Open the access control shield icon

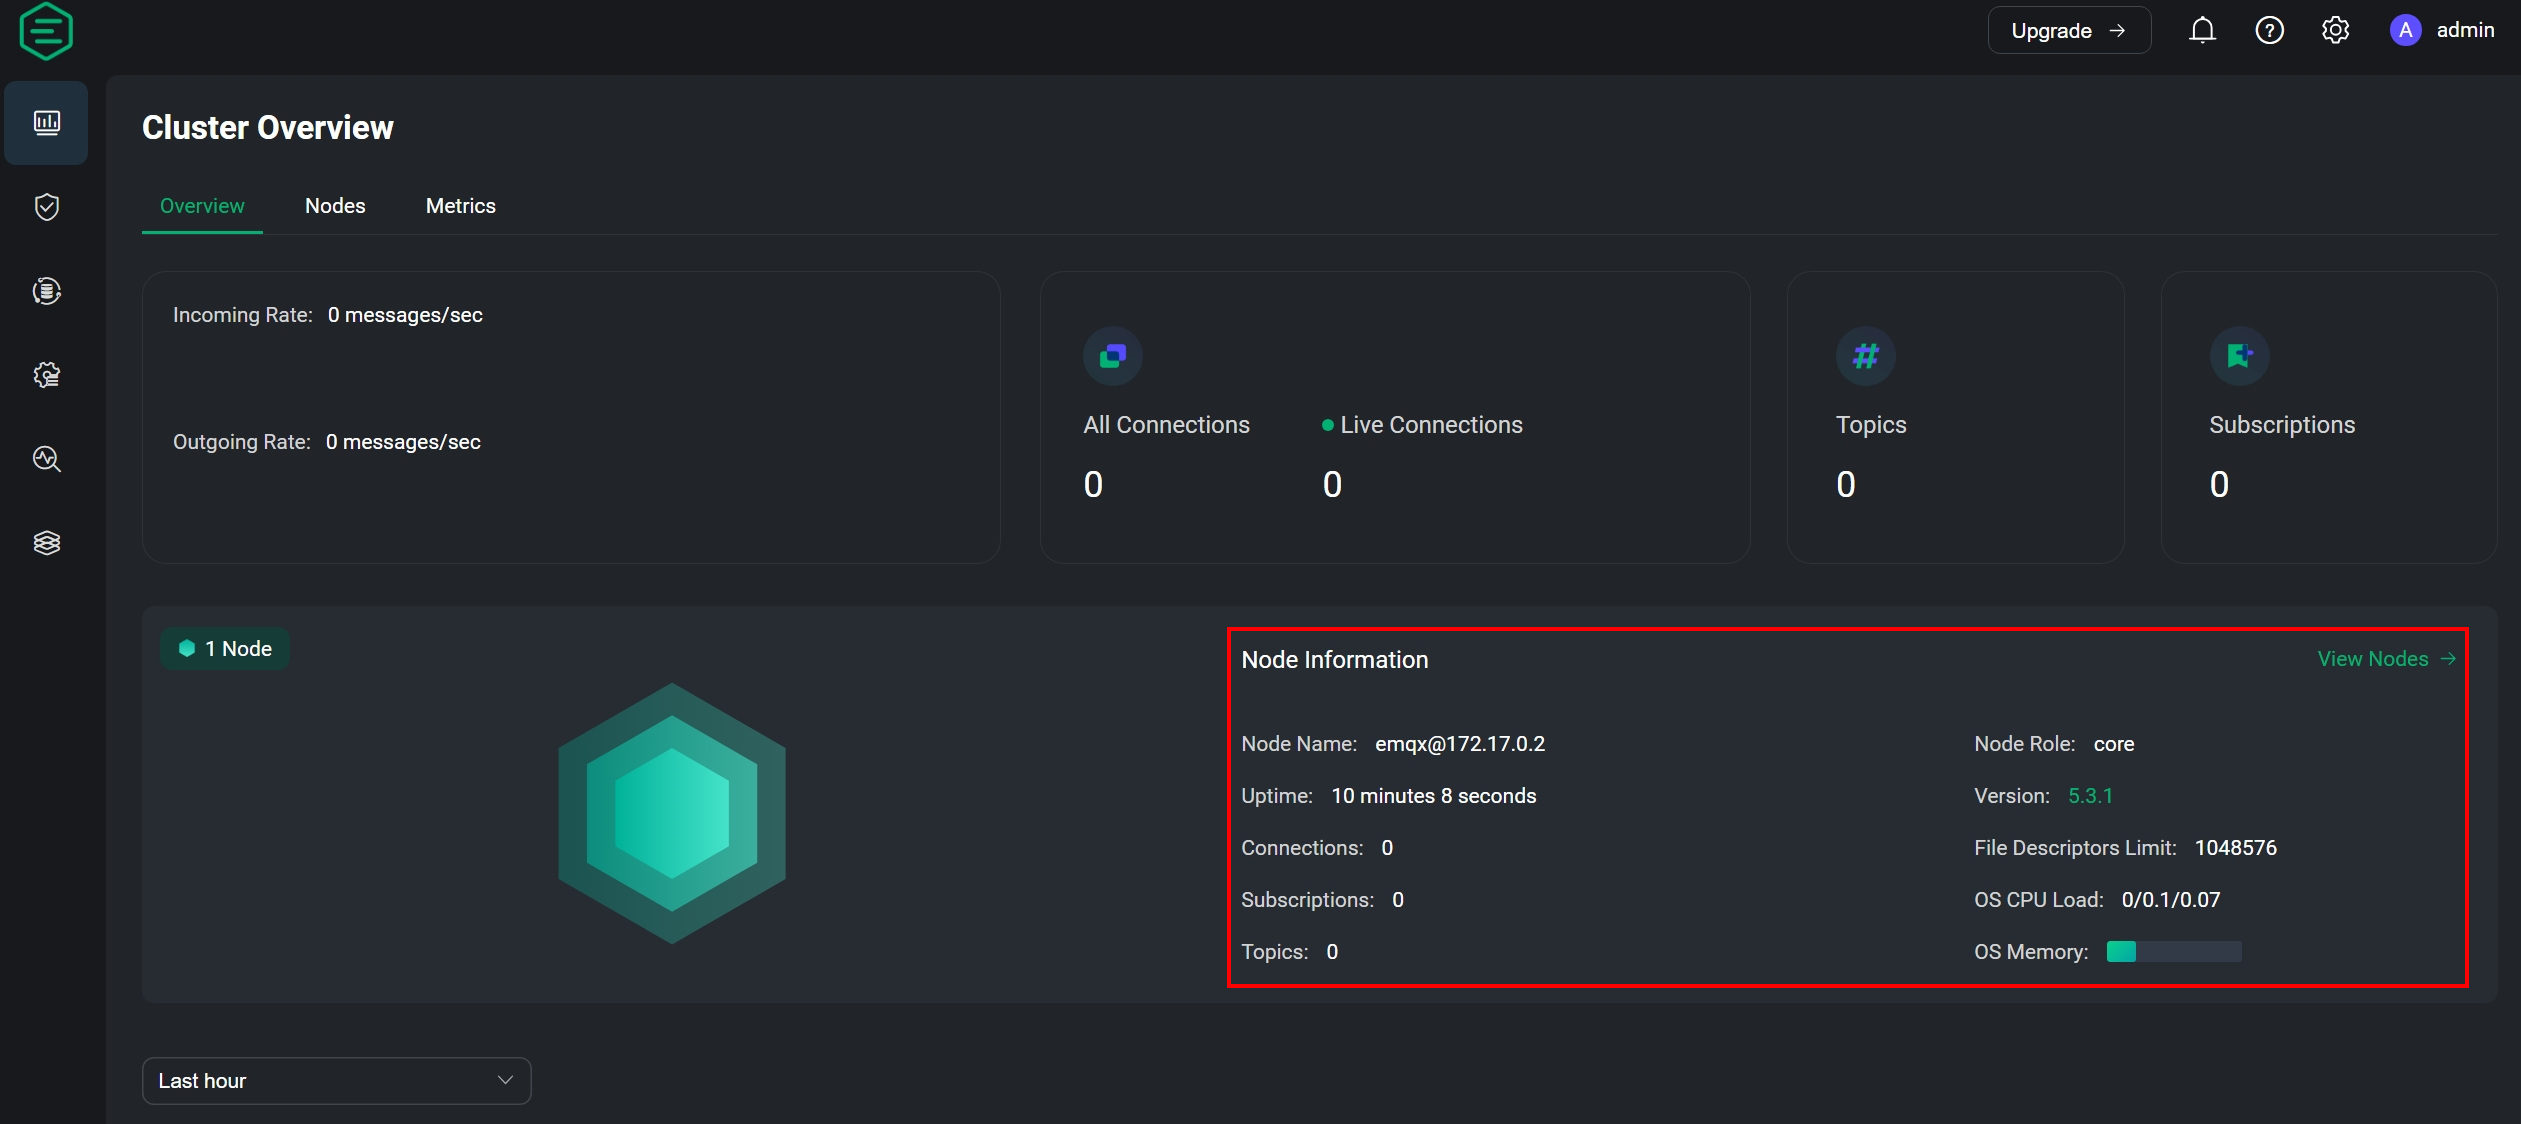(x=46, y=207)
